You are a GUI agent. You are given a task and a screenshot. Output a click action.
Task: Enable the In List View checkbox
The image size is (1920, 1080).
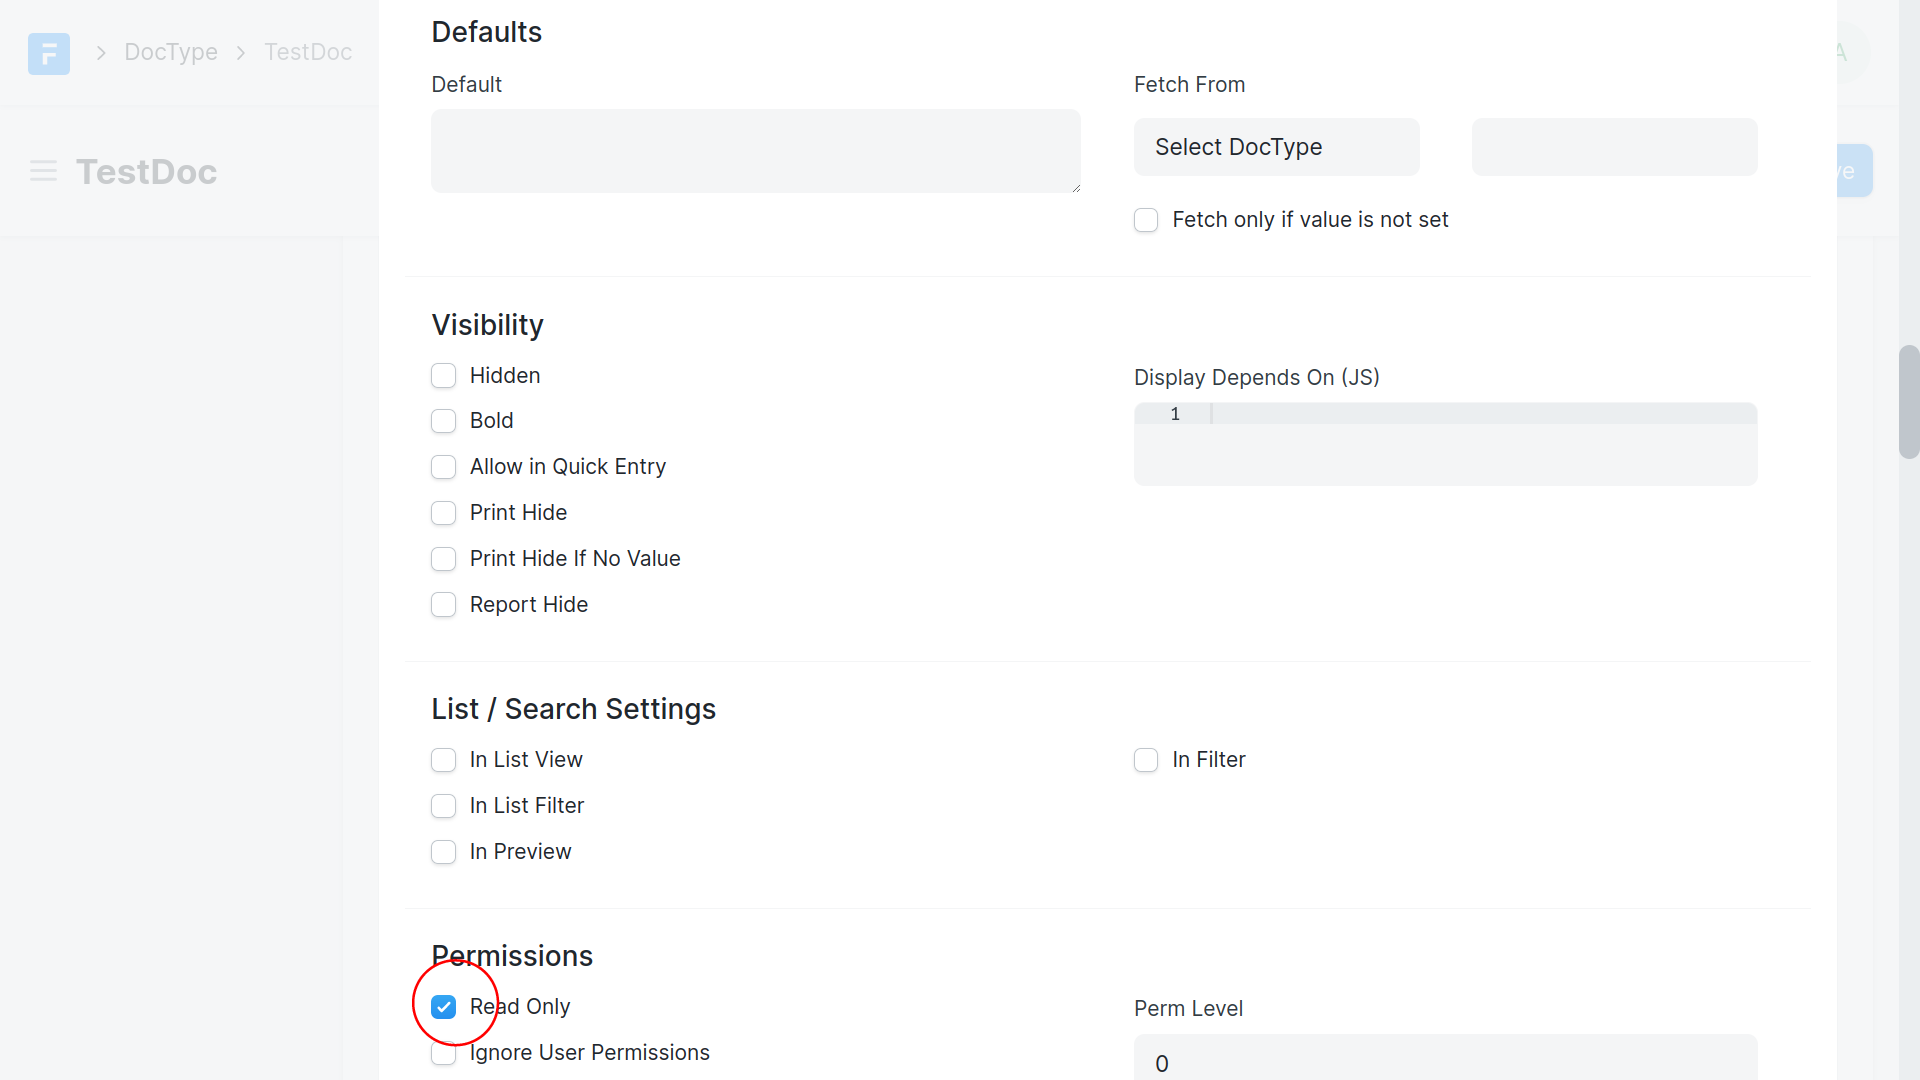[x=444, y=760]
